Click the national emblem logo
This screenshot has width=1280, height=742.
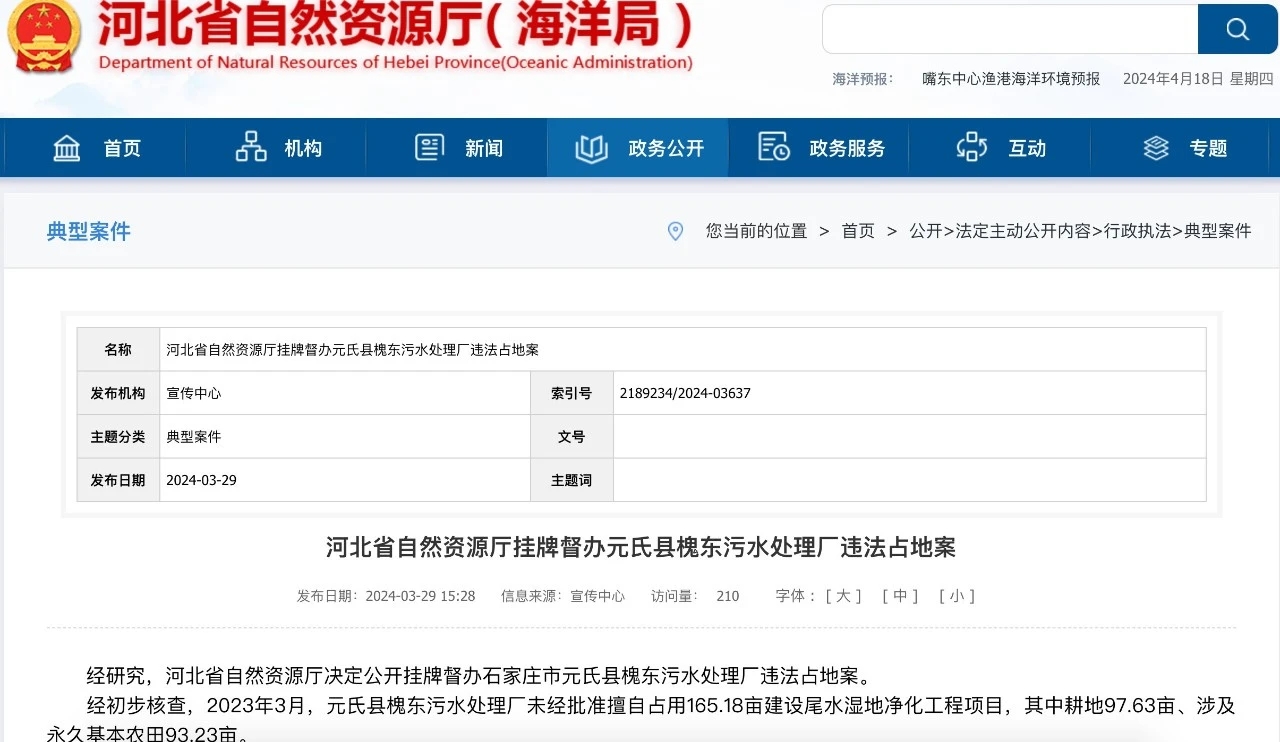point(43,35)
